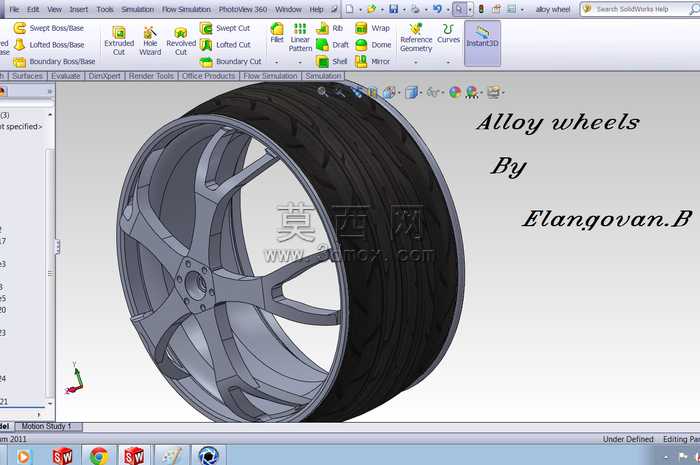
Task: Open the Options icon
Action: click(512, 9)
